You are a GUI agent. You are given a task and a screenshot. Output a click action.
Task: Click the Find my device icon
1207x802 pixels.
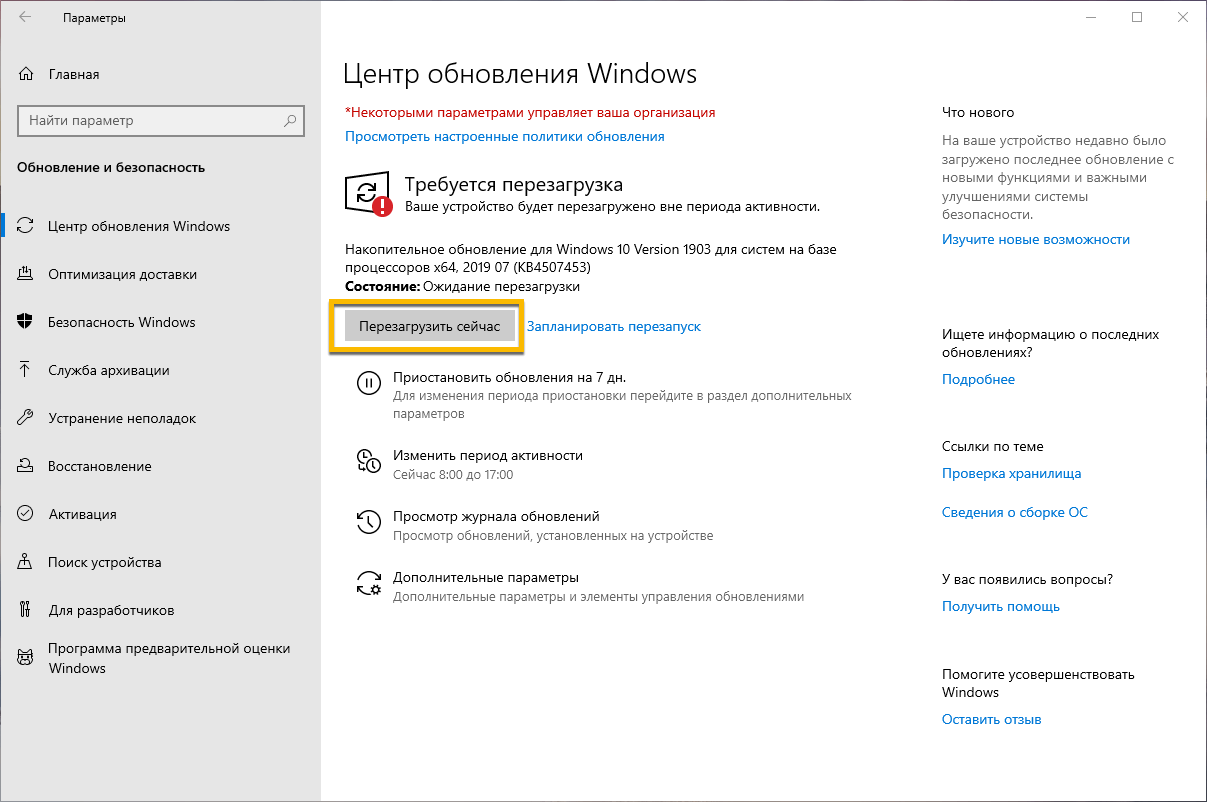tap(26, 562)
